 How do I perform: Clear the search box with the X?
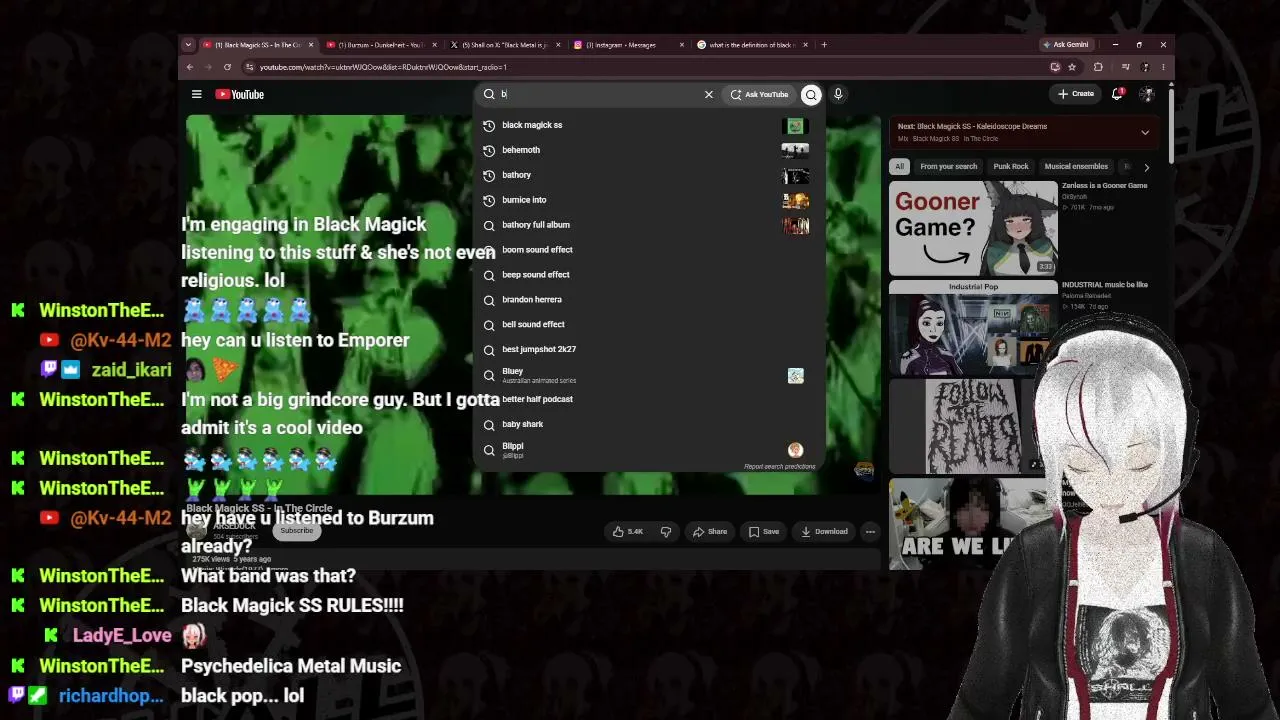coord(709,94)
